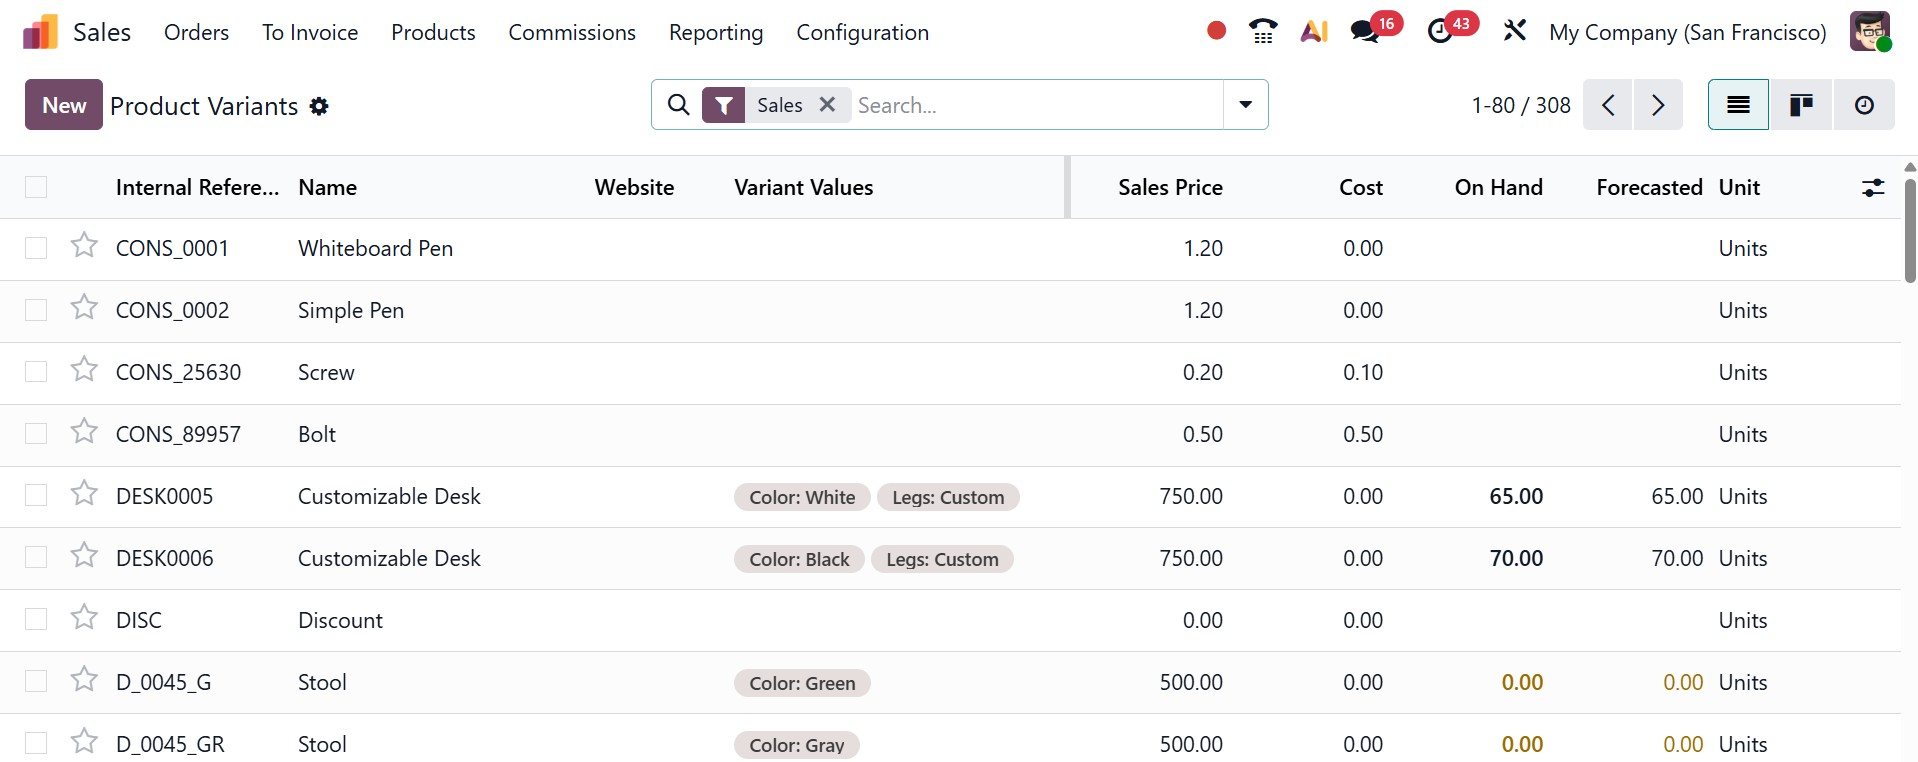Click the VoIP phone icon
1918x762 pixels.
click(1263, 32)
